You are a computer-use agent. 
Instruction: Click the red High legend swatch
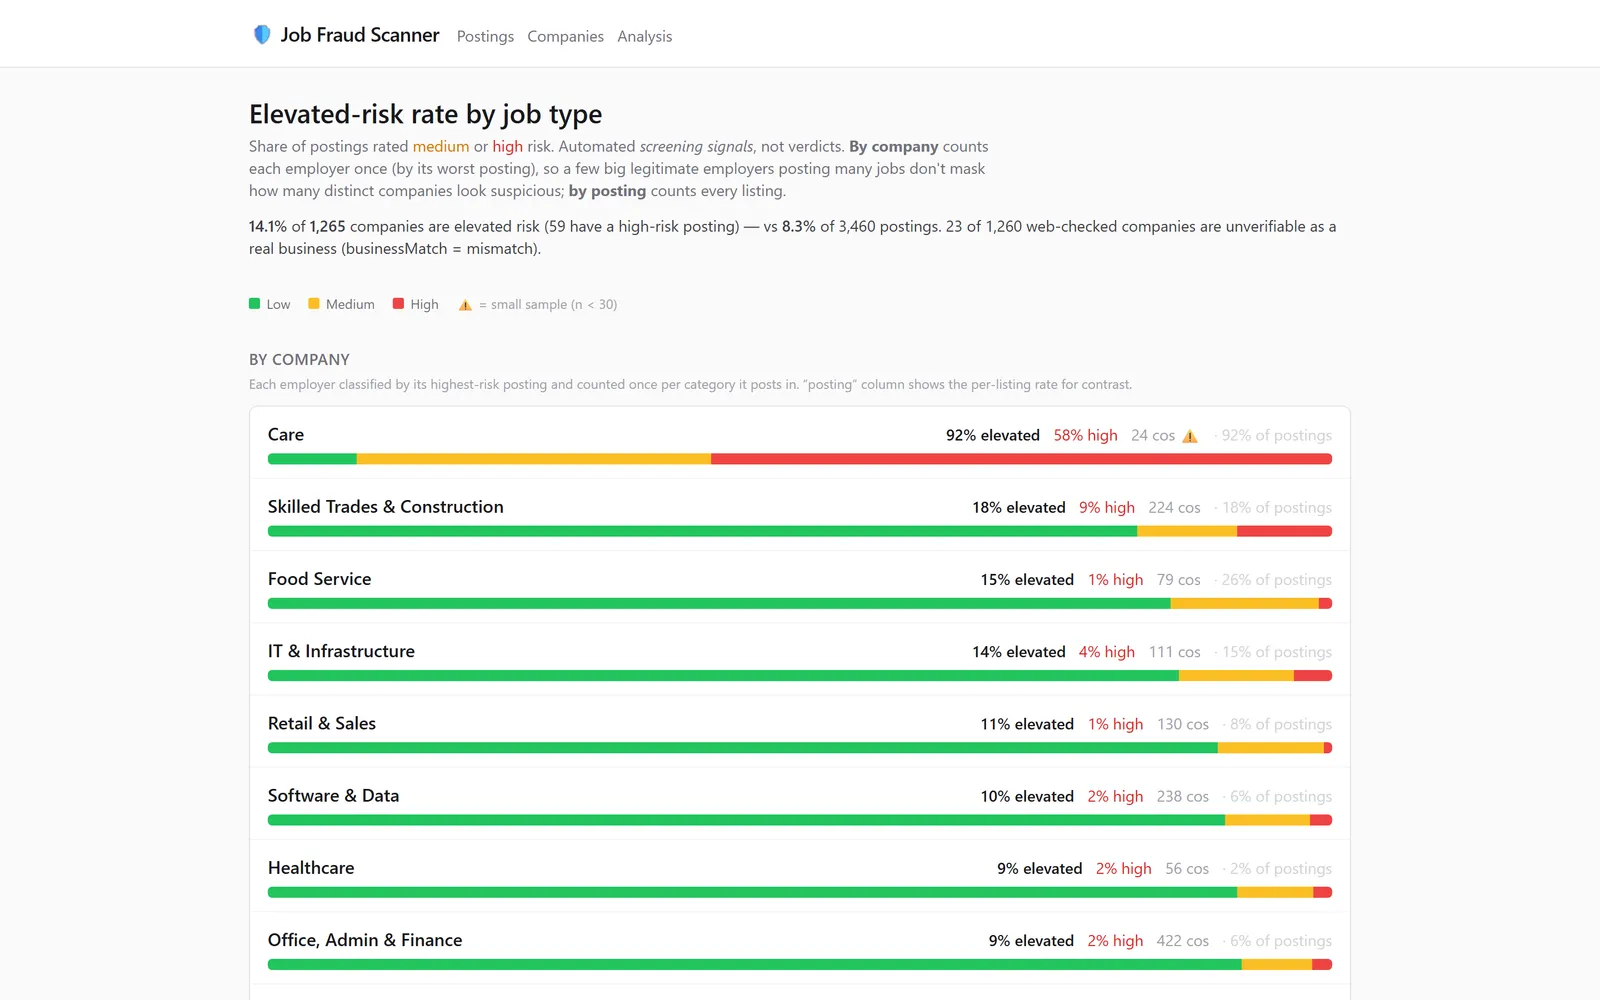(398, 303)
